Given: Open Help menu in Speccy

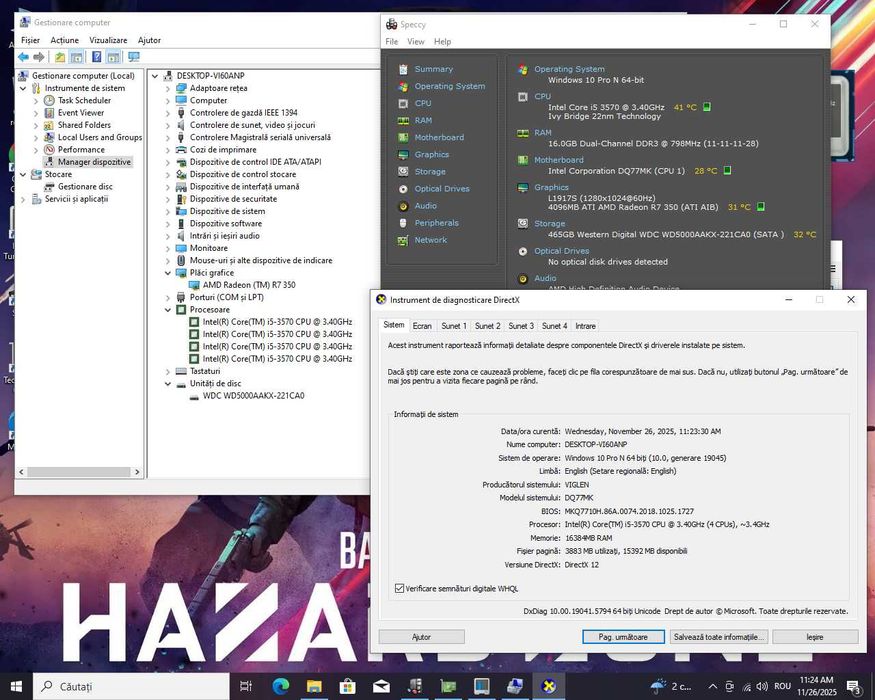Looking at the screenshot, I should point(443,42).
